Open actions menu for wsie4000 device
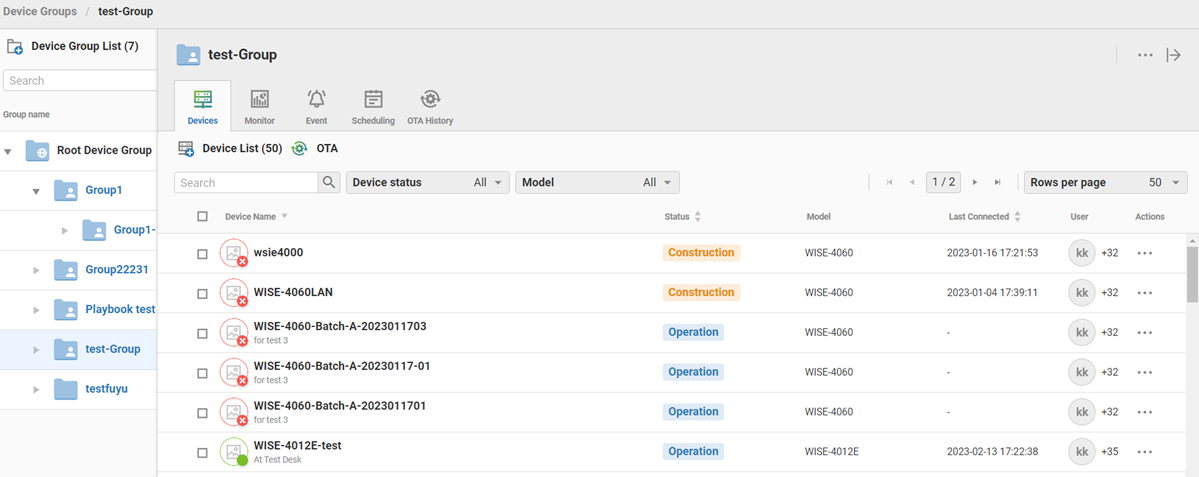The height and width of the screenshot is (477, 1199). coord(1145,254)
